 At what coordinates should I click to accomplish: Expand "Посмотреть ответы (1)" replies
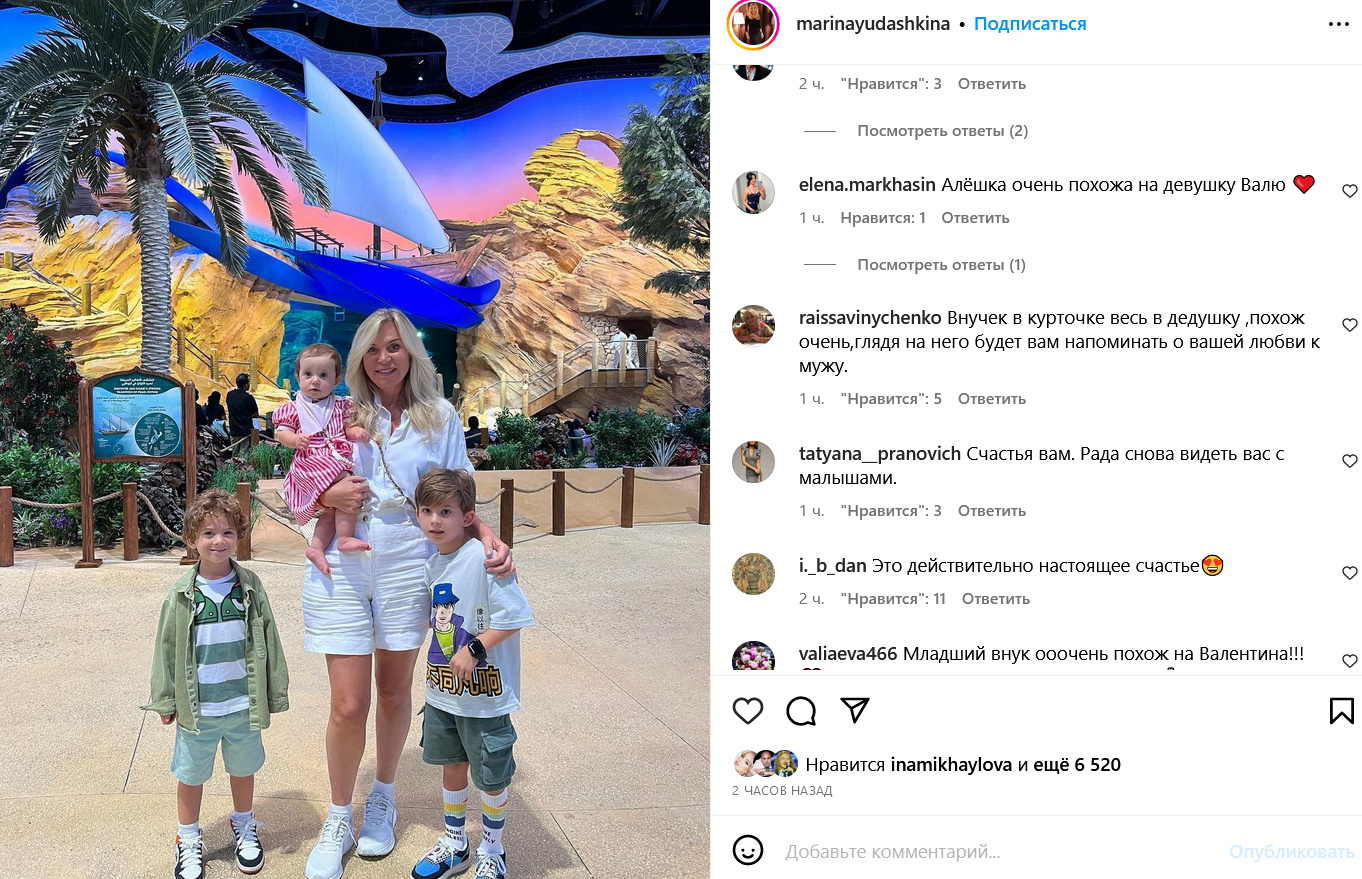click(x=941, y=265)
